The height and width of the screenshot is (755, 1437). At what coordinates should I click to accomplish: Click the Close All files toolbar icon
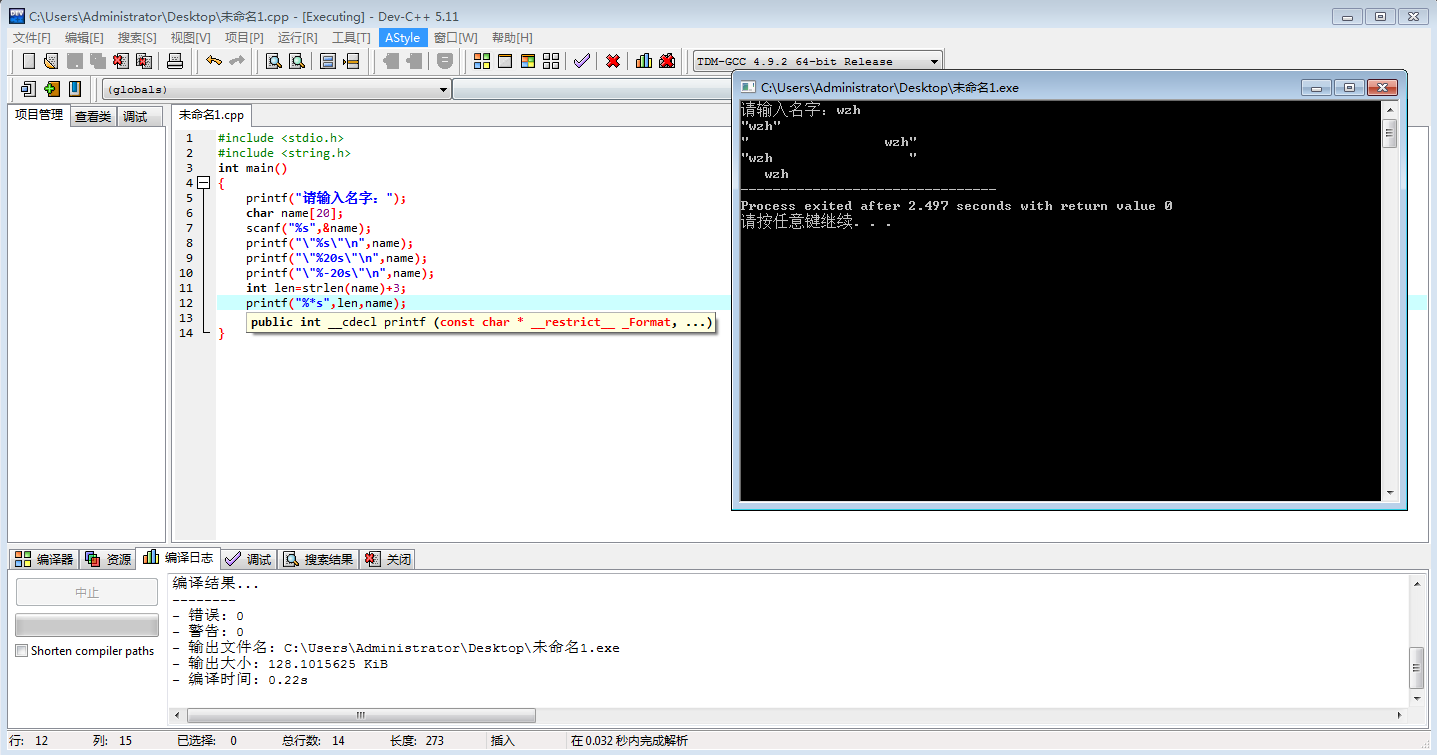click(x=143, y=61)
